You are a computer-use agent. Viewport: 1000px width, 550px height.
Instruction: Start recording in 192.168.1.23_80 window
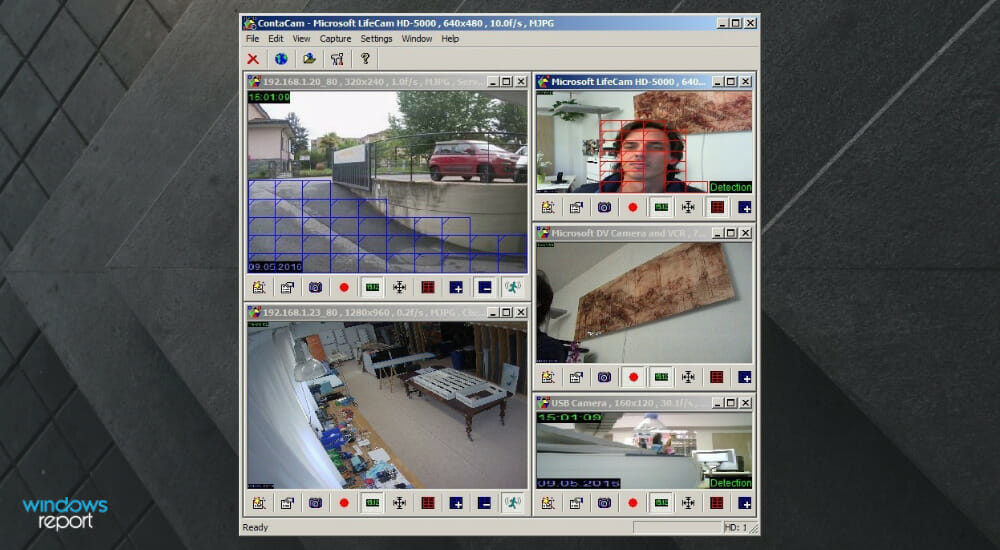click(344, 503)
